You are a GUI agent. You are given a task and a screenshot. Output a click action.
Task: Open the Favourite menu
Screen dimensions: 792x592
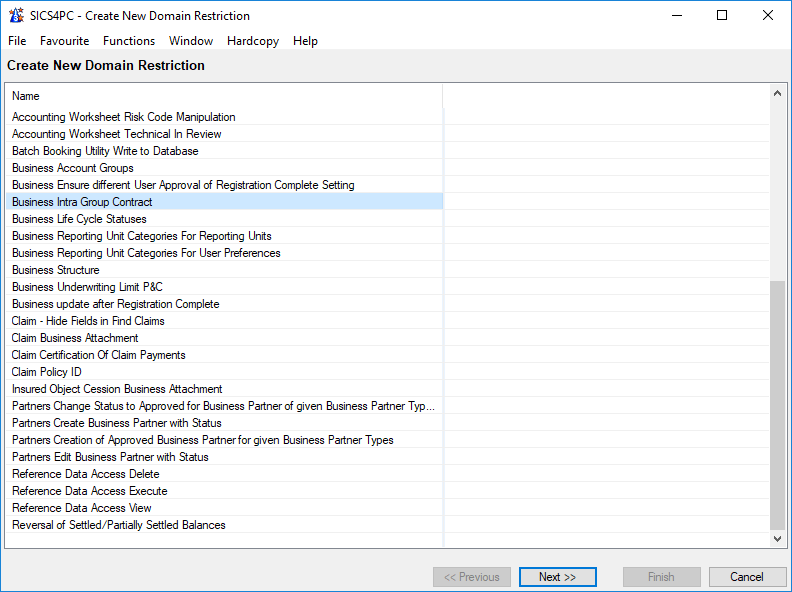coord(64,41)
